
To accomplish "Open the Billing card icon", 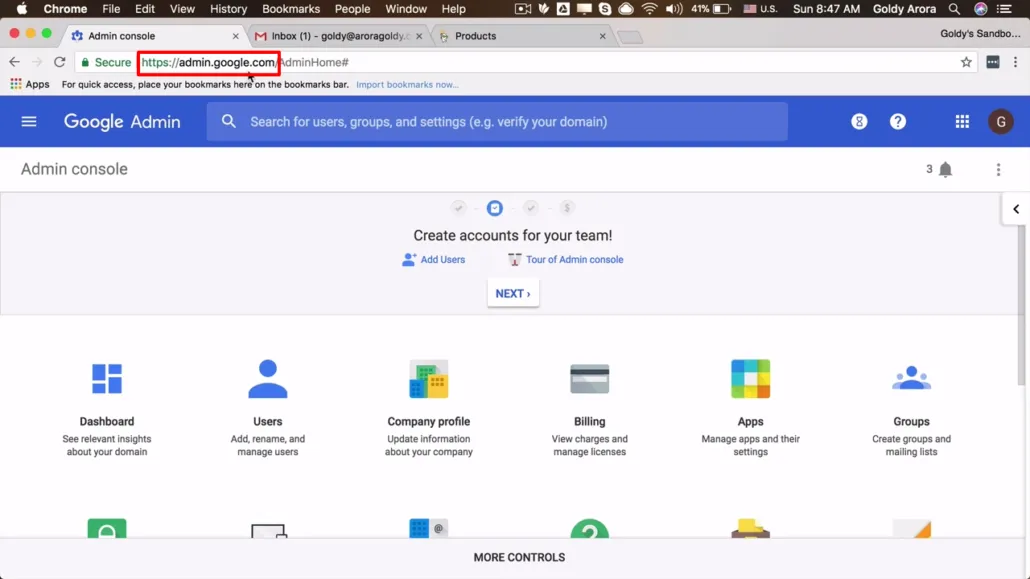I will (x=589, y=379).
